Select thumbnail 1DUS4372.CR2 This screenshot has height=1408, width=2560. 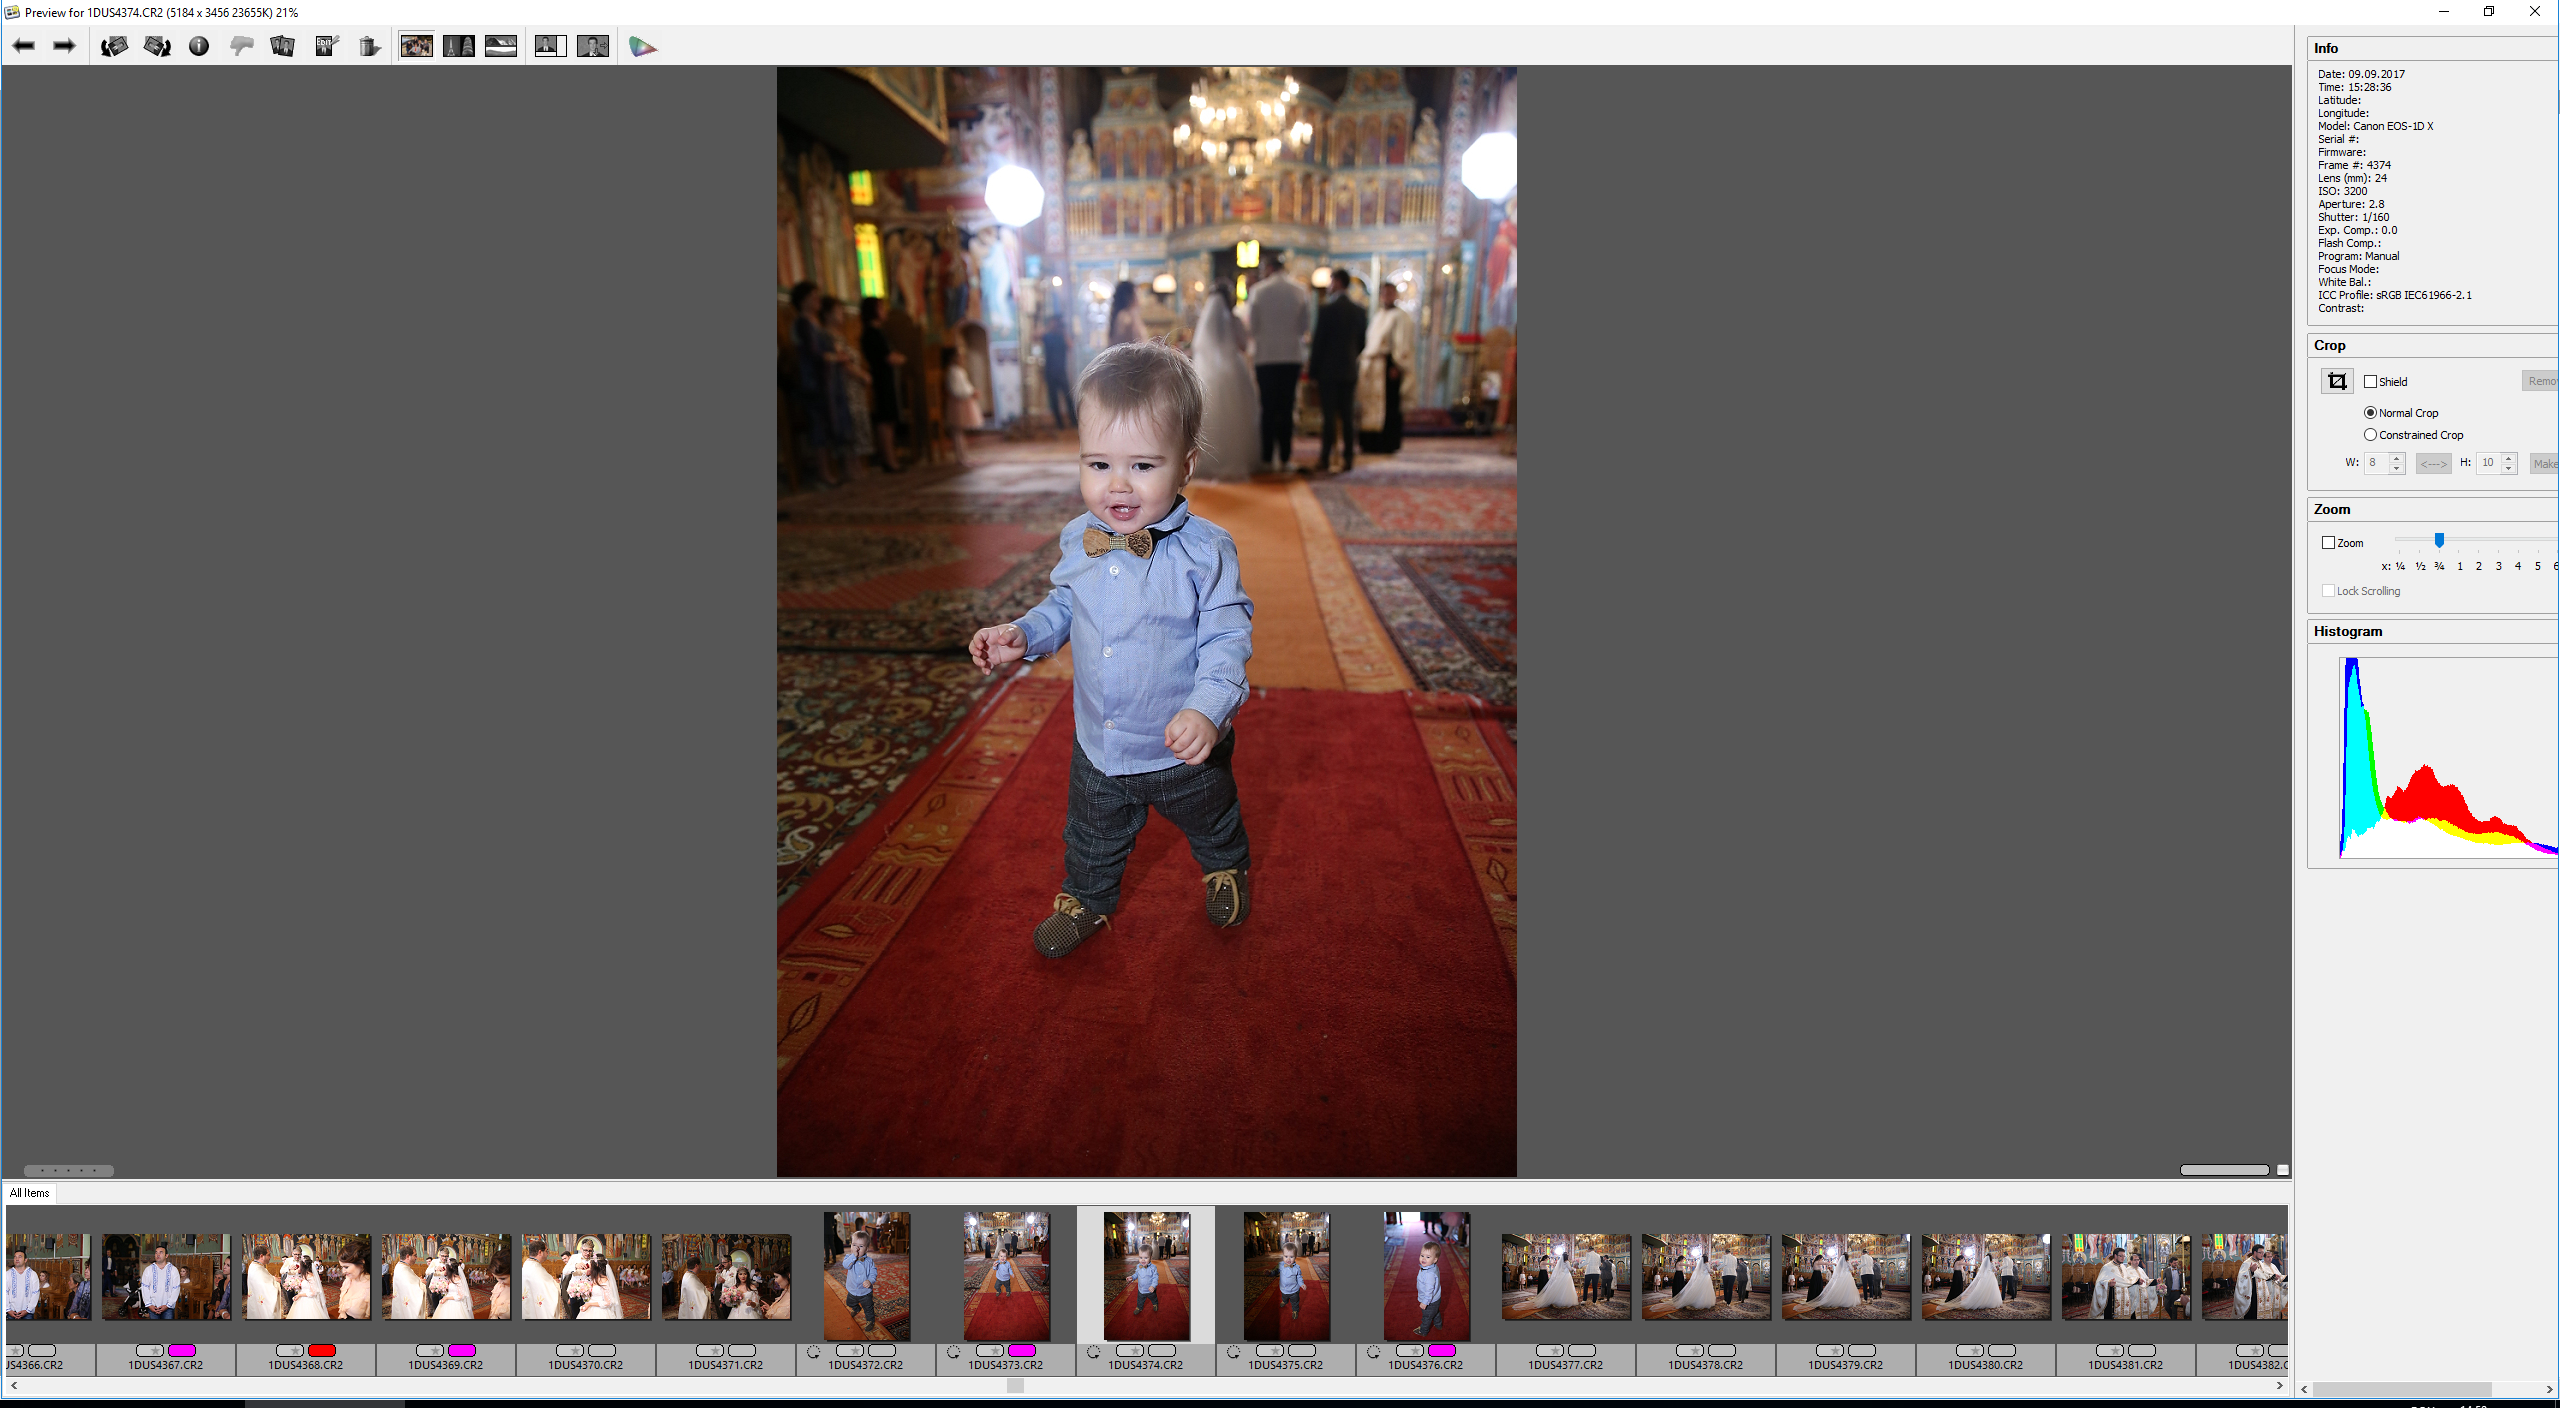pos(867,1276)
